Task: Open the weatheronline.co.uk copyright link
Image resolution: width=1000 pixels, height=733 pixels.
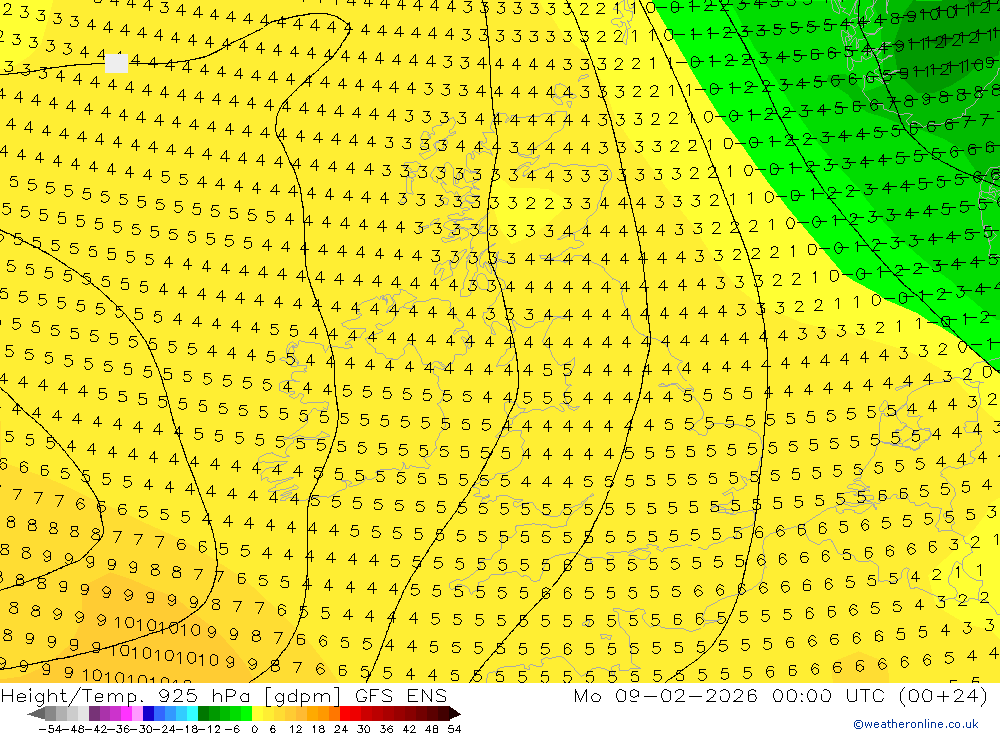Action: click(x=916, y=724)
